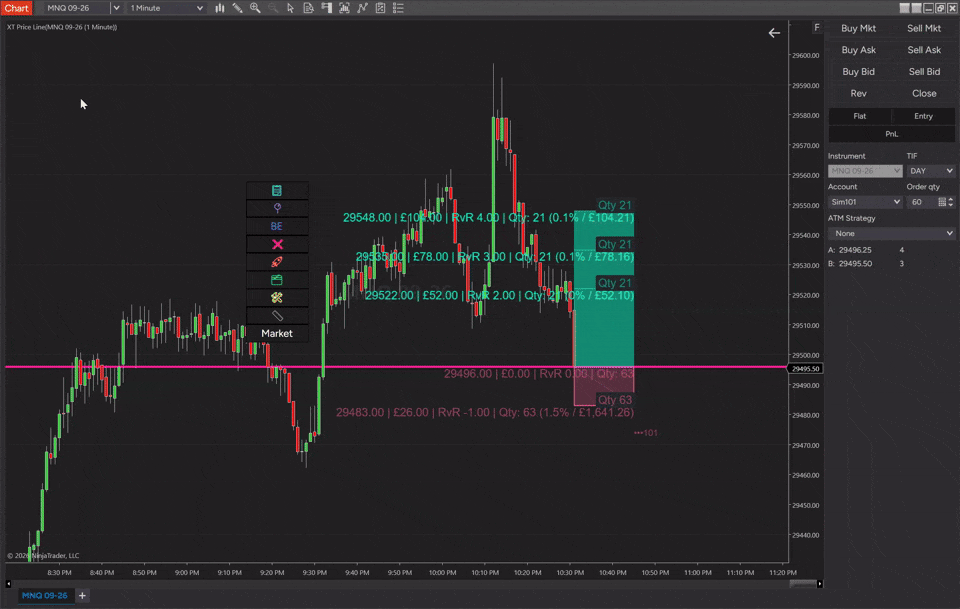Click the B: 29495.50 bid price text
This screenshot has width=960, height=609.
(x=850, y=264)
